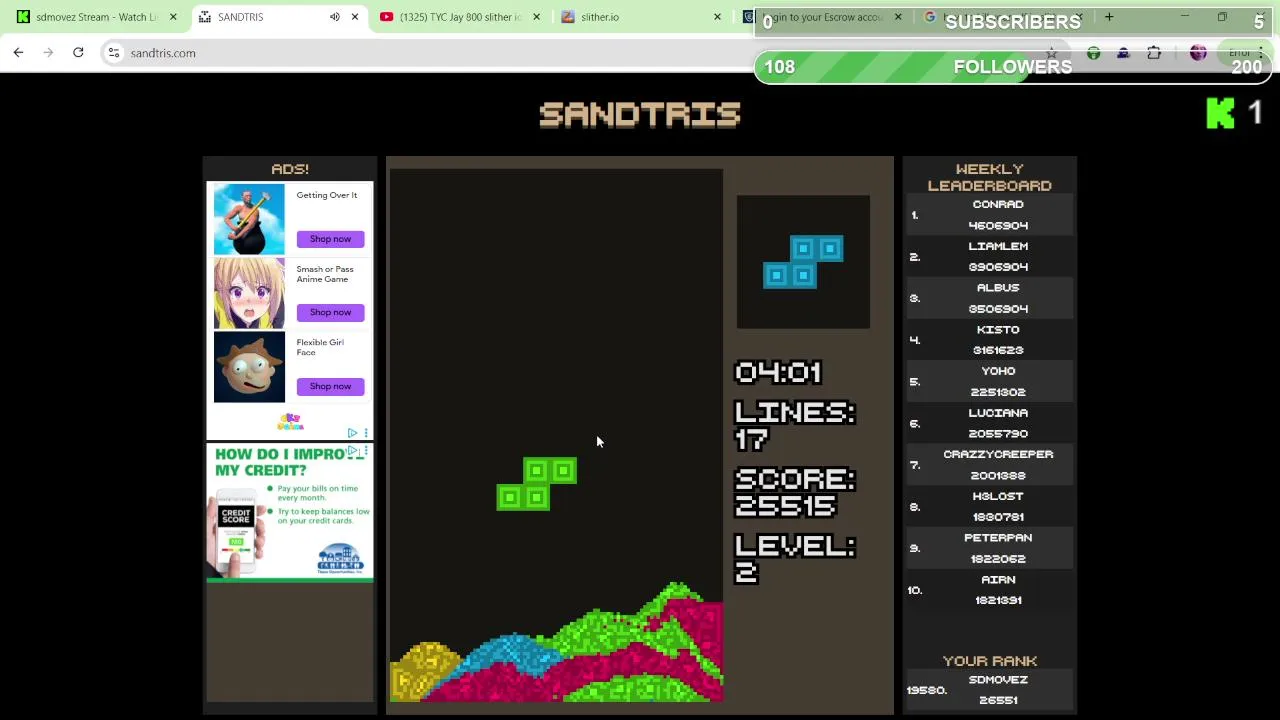Click the SUBSCRIBERS progress bar overlay
This screenshot has width=1280, height=720.
point(1013,22)
